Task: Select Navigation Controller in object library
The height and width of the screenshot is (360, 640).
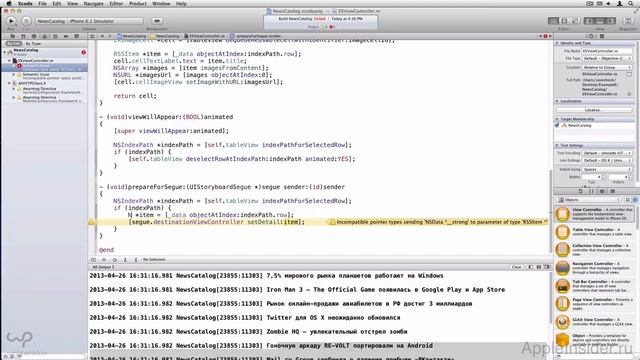Action: [595, 268]
